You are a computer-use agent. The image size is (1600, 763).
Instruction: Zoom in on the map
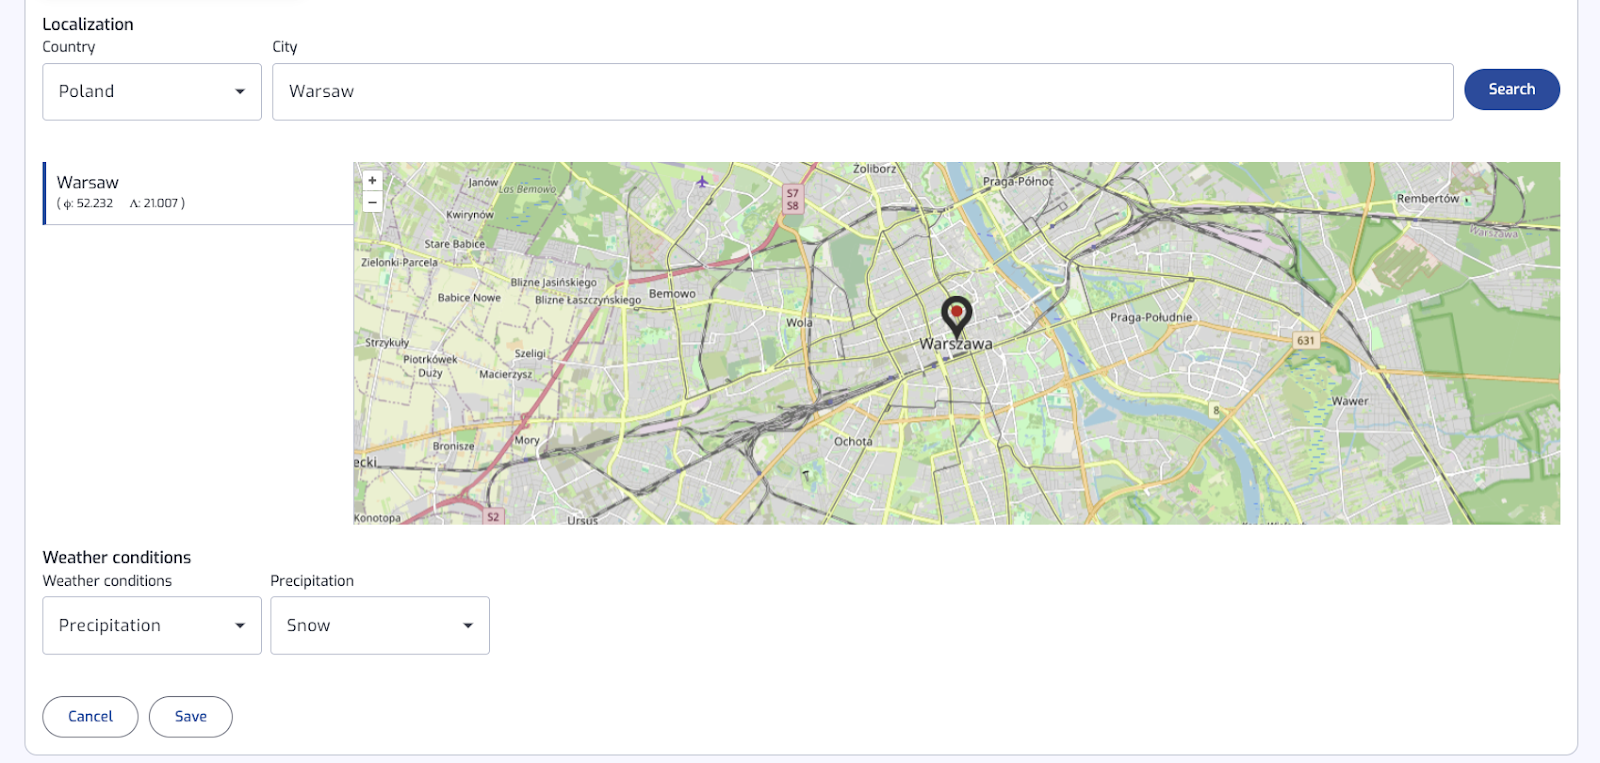pyautogui.click(x=372, y=181)
